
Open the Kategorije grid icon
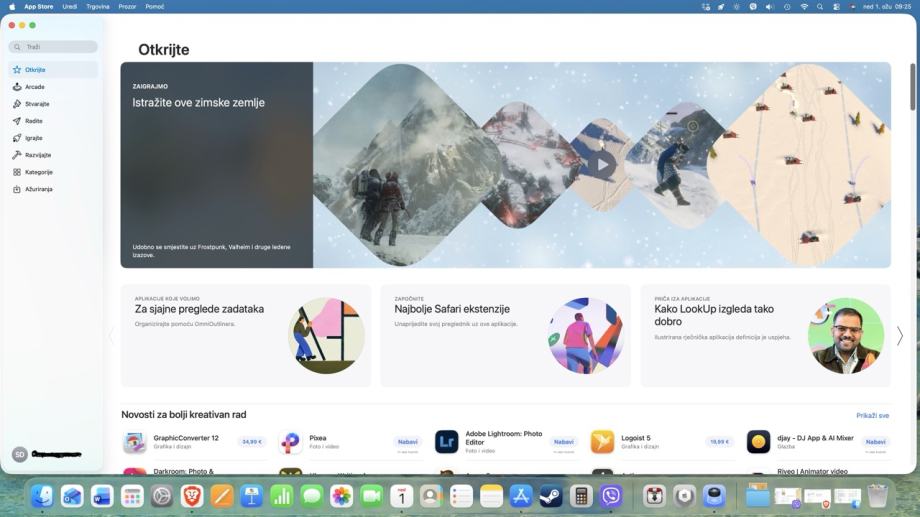pyautogui.click(x=17, y=172)
